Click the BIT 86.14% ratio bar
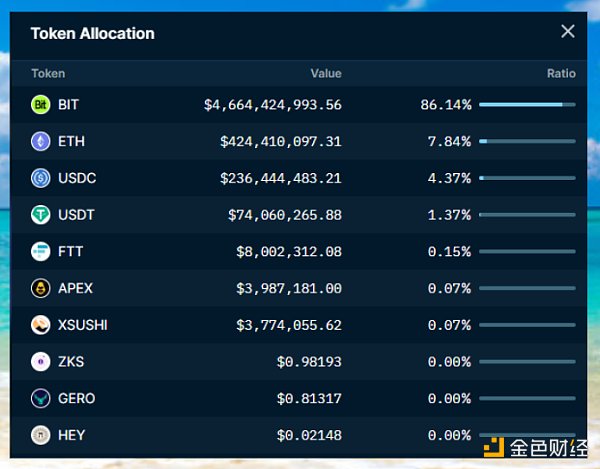600x469 pixels. [x=527, y=104]
